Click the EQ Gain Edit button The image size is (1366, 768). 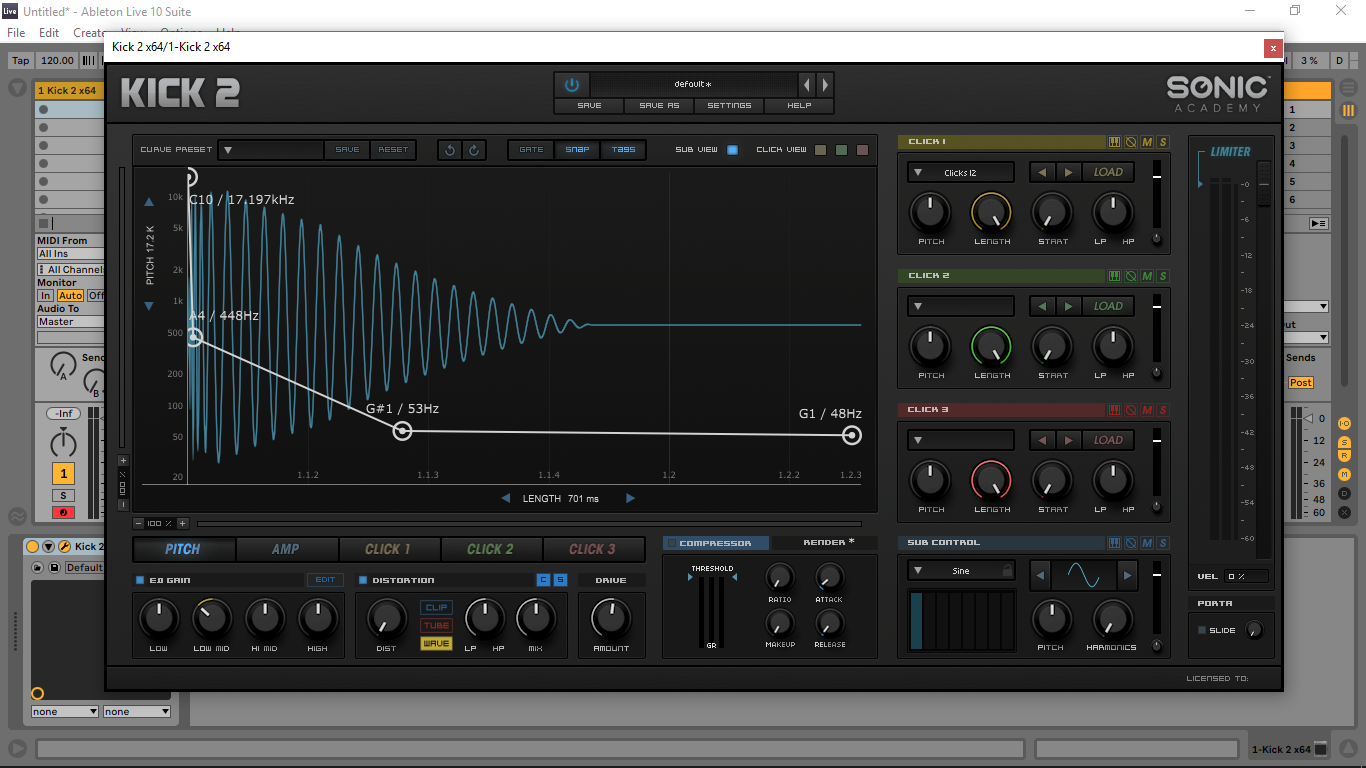[x=326, y=580]
